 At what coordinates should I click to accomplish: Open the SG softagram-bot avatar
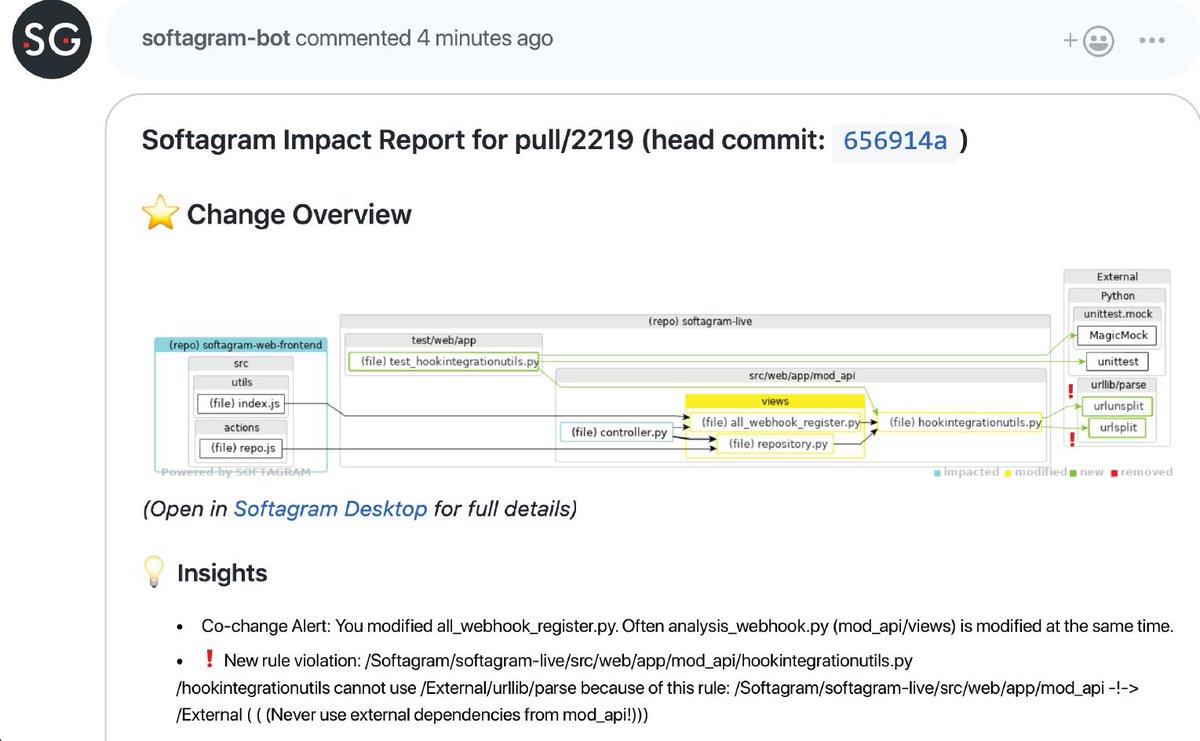click(51, 39)
